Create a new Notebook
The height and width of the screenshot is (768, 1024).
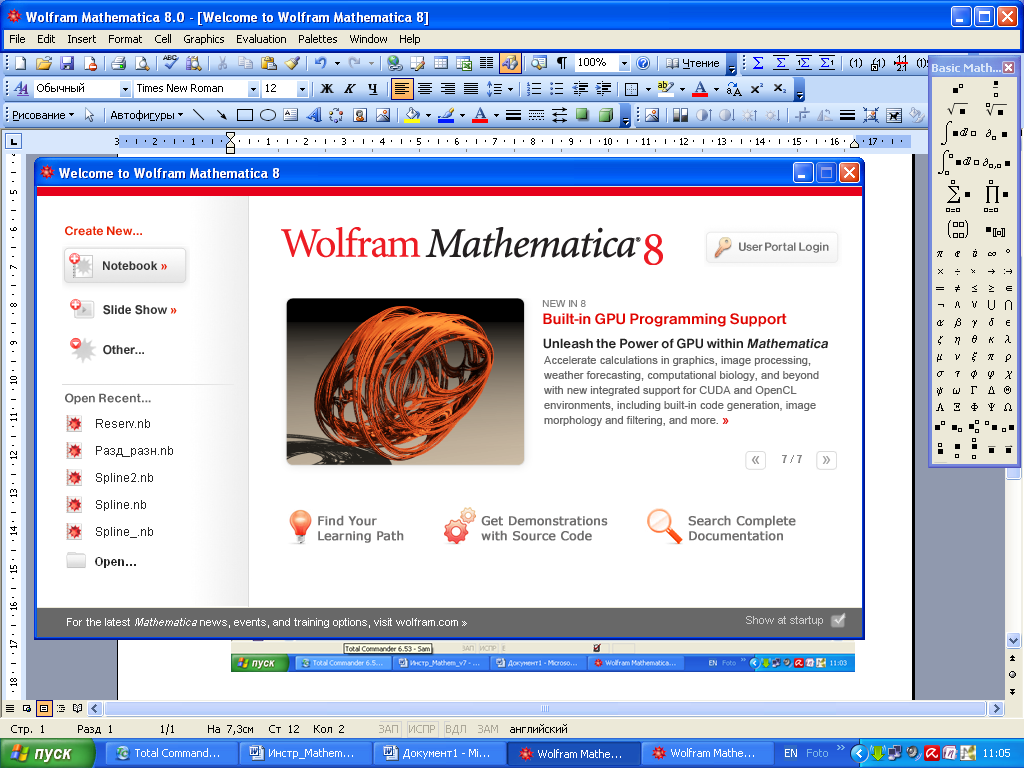tap(125, 266)
